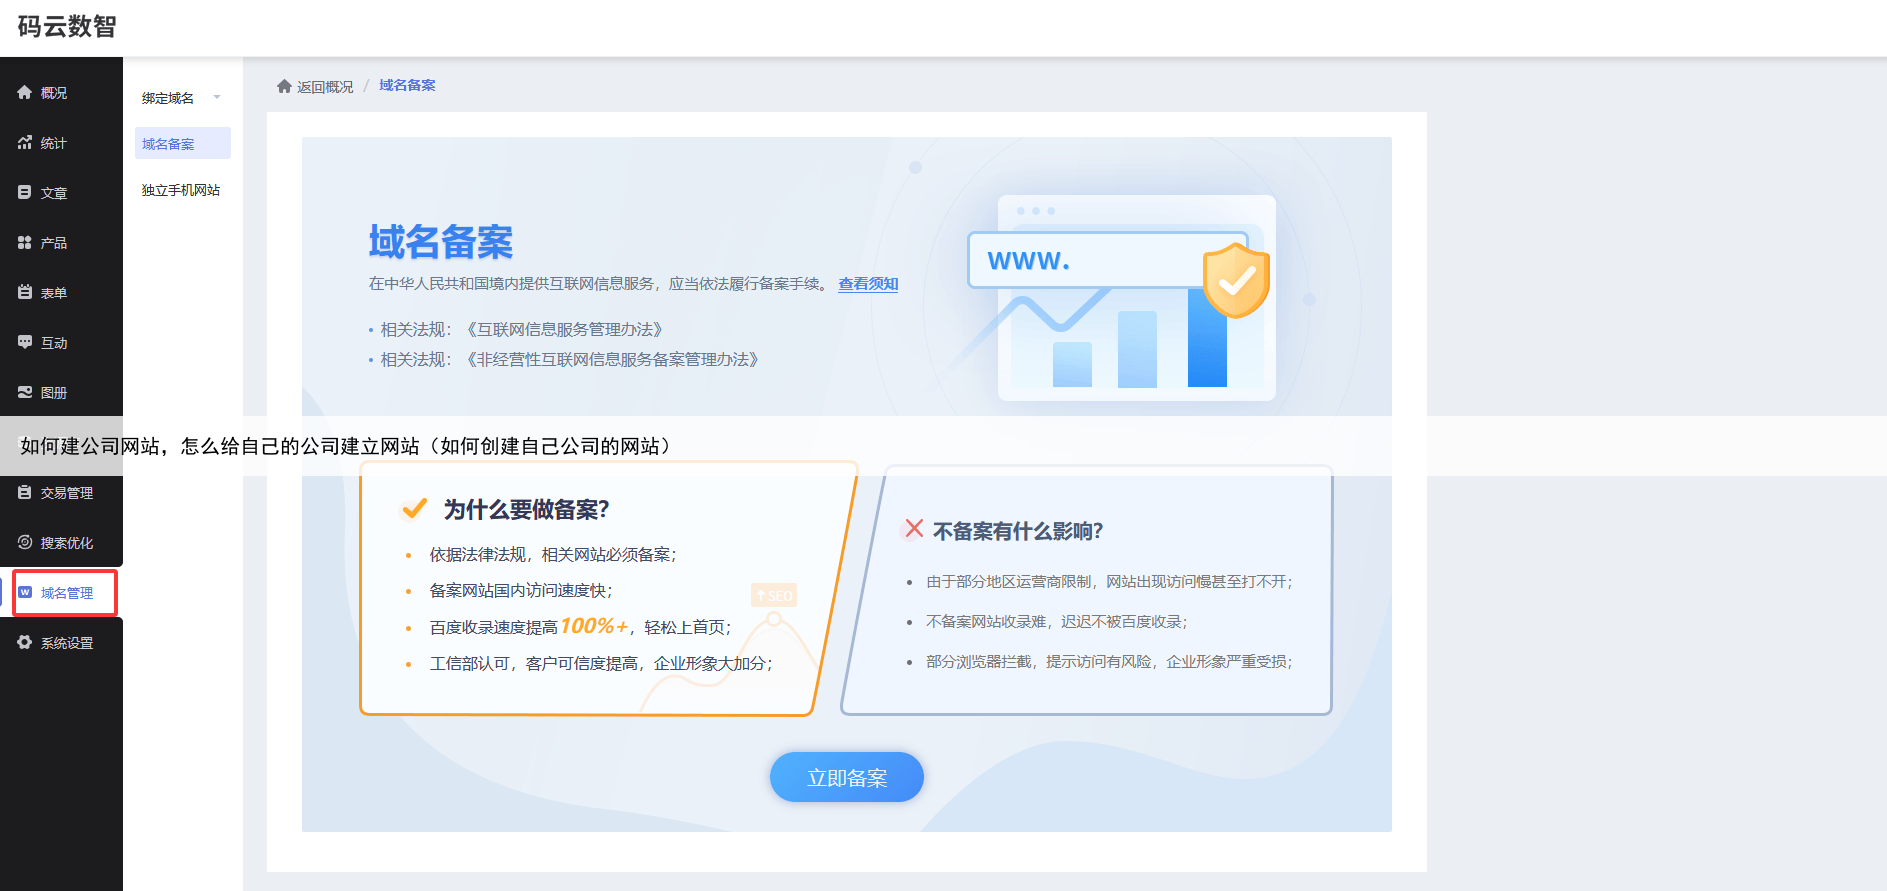Click the 码云数智 logo text

tap(67, 27)
